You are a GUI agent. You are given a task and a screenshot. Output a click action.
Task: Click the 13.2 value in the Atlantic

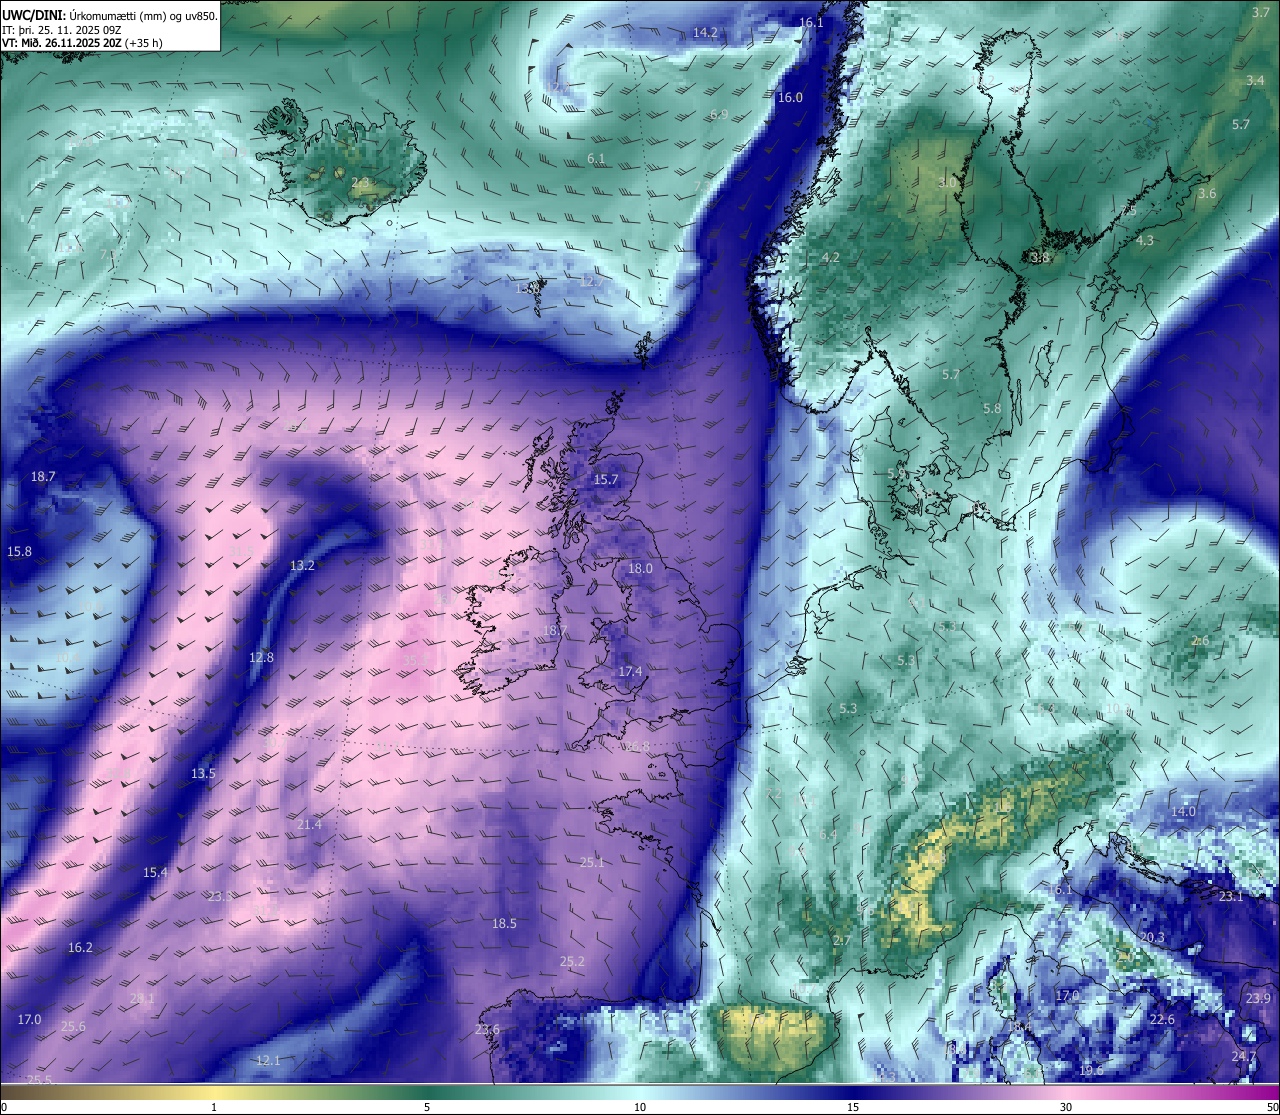coord(302,565)
